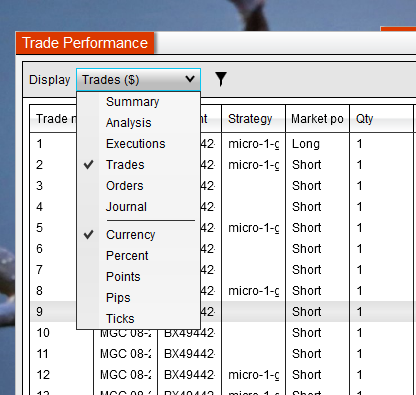This screenshot has height=395, width=416.
Task: Choose Percent unit option
Action: [x=127, y=256]
